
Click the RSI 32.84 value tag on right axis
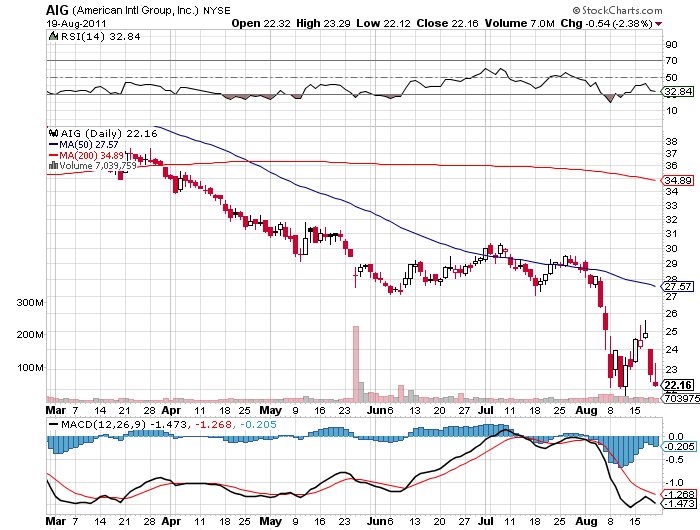pyautogui.click(x=678, y=92)
